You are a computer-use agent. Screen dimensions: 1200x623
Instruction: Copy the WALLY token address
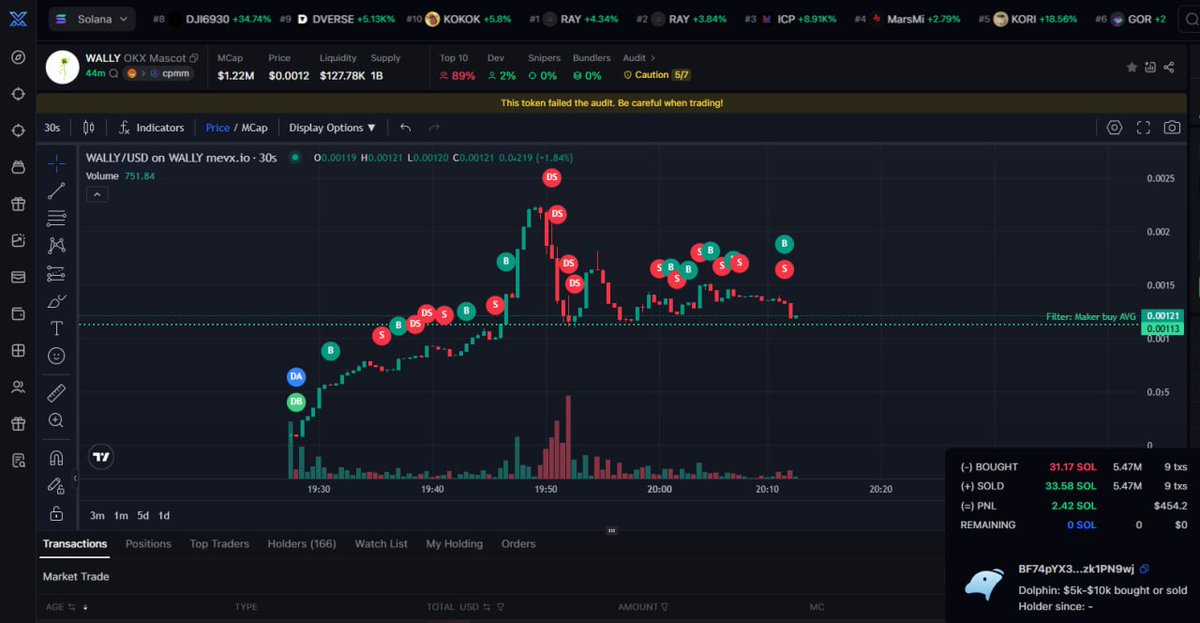click(x=194, y=58)
